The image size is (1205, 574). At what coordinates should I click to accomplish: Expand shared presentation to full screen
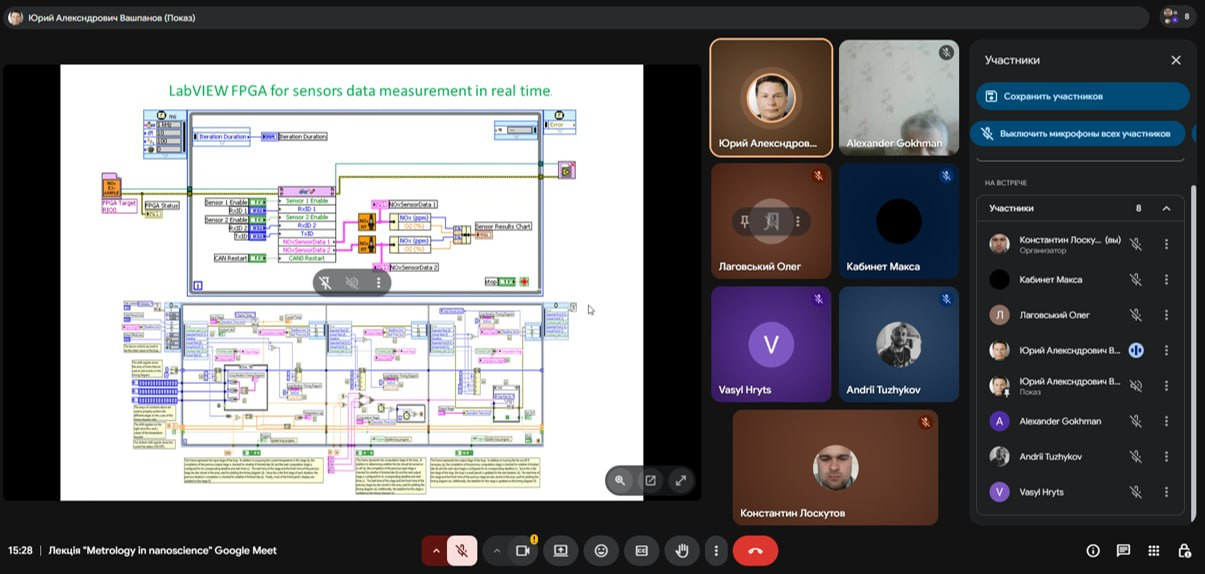coord(681,480)
